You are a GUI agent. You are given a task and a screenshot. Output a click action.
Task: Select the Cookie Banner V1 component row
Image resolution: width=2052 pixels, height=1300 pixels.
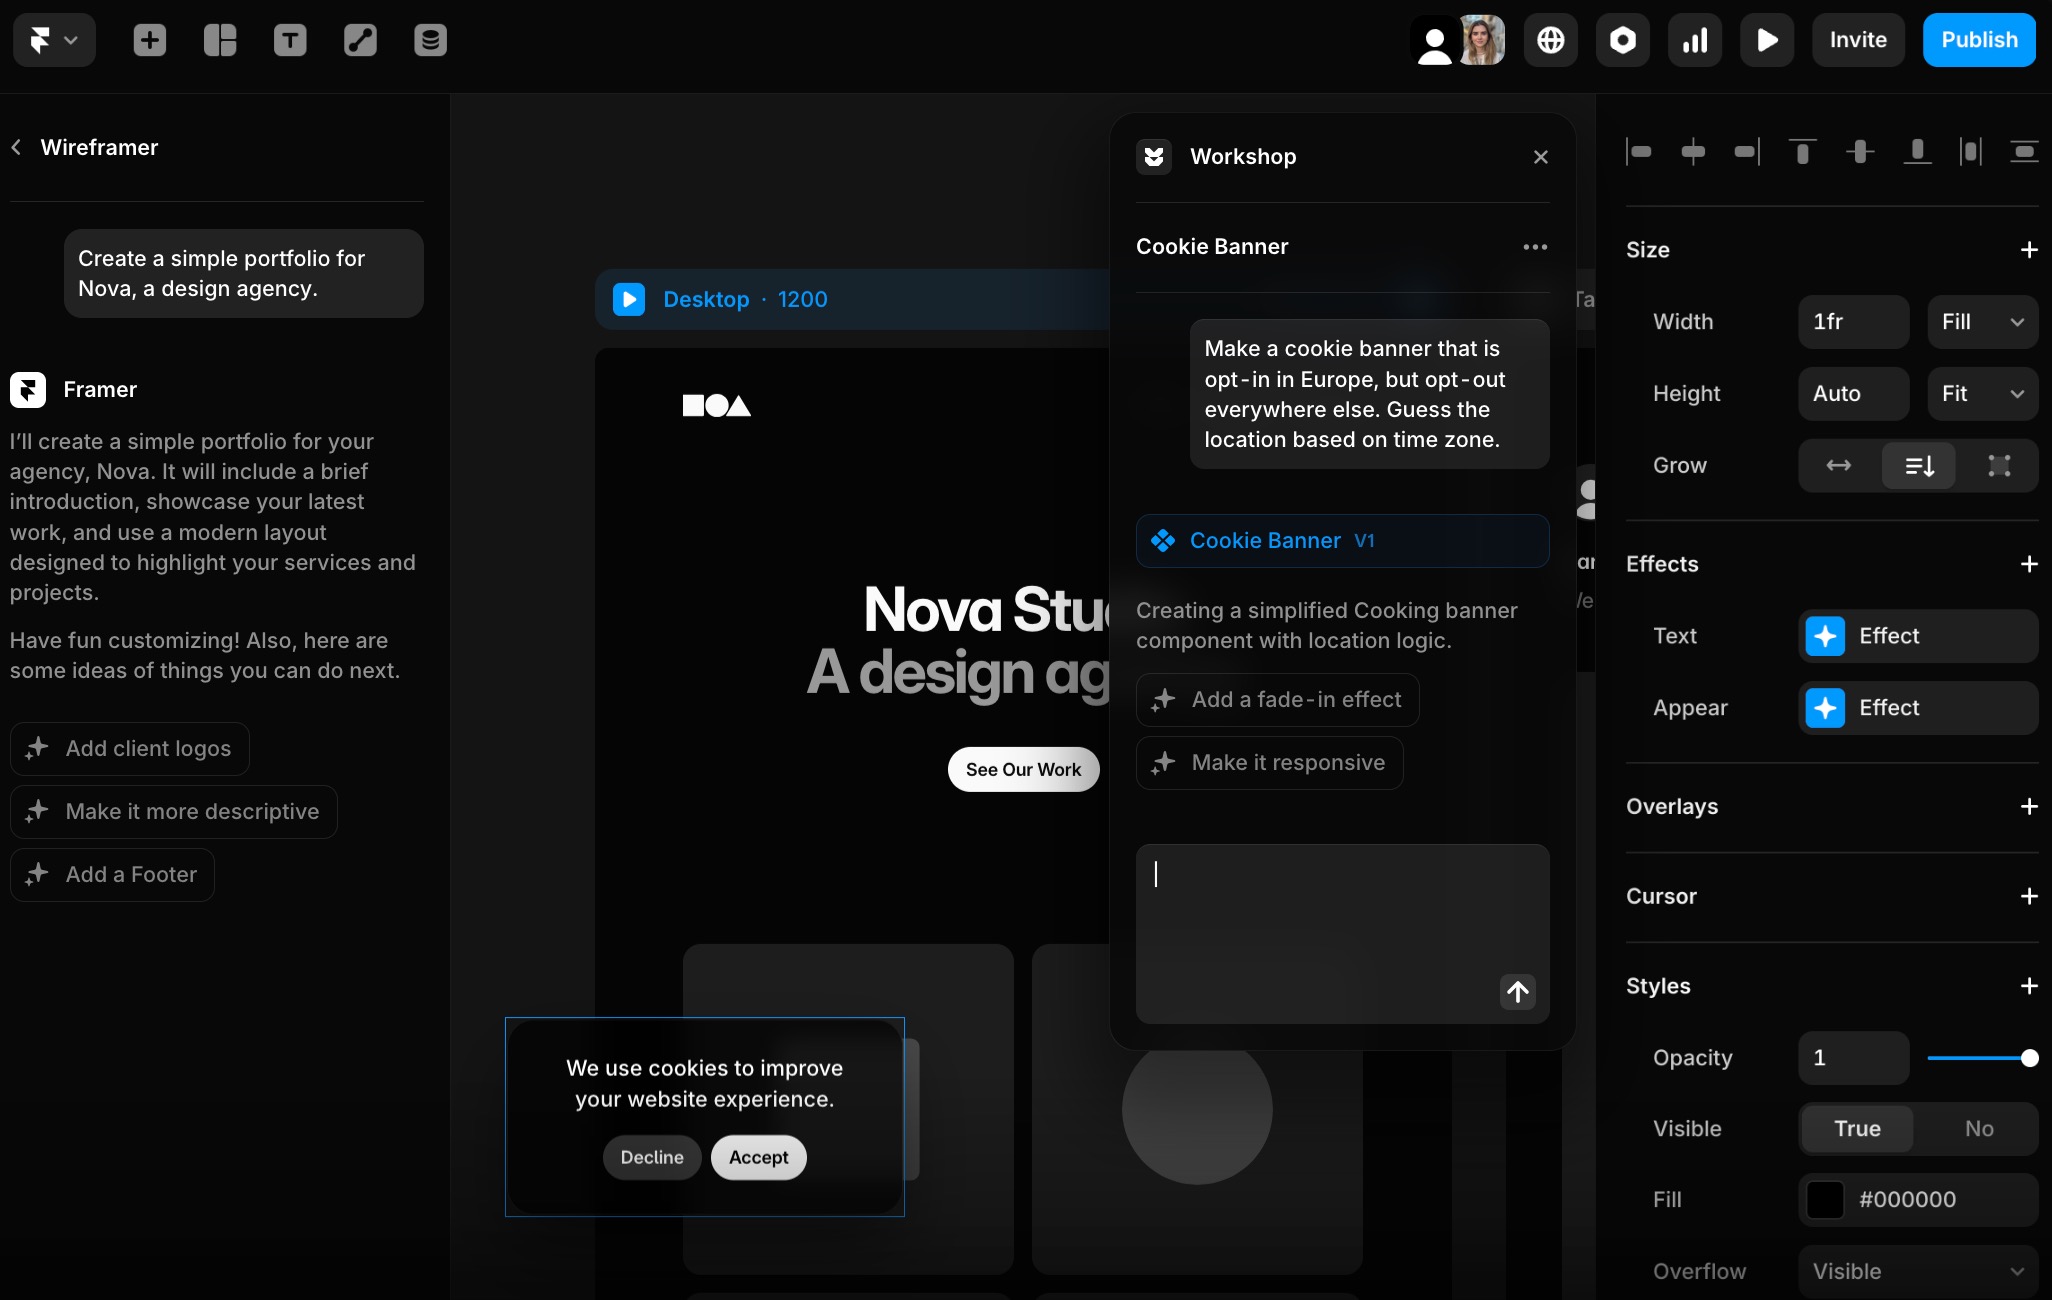click(x=1342, y=541)
